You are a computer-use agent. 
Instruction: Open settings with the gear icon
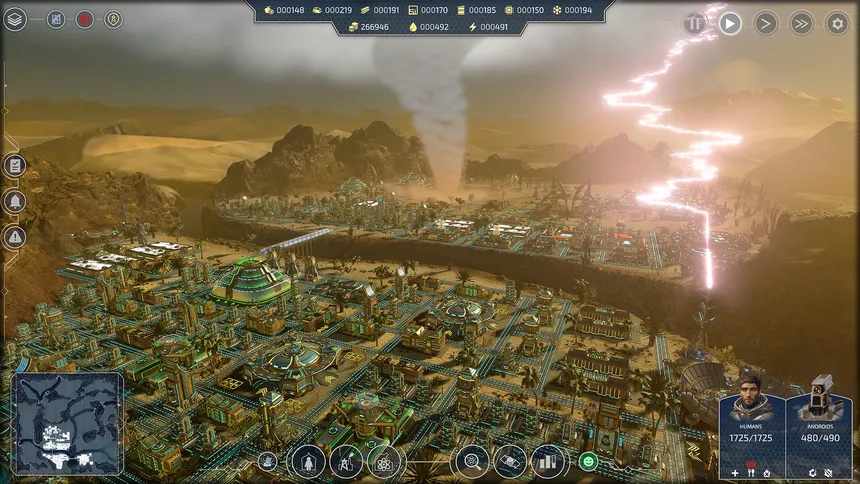click(838, 24)
